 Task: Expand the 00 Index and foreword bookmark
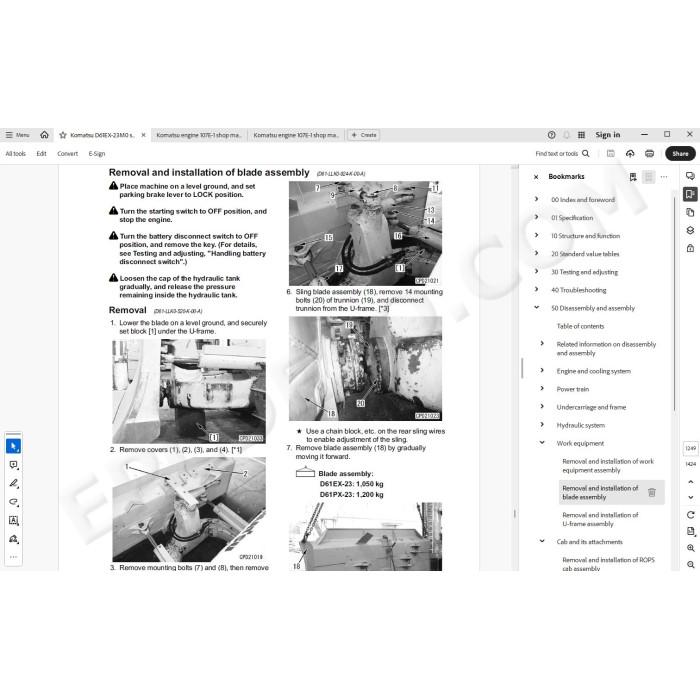(537, 199)
